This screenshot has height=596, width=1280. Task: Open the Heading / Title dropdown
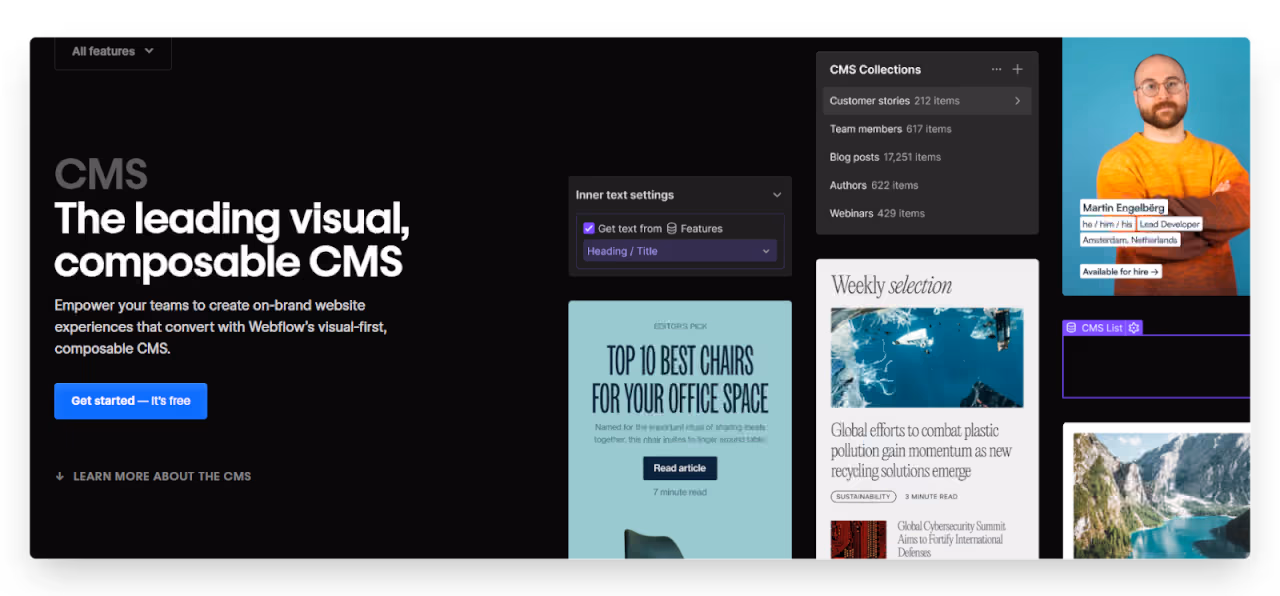680,251
